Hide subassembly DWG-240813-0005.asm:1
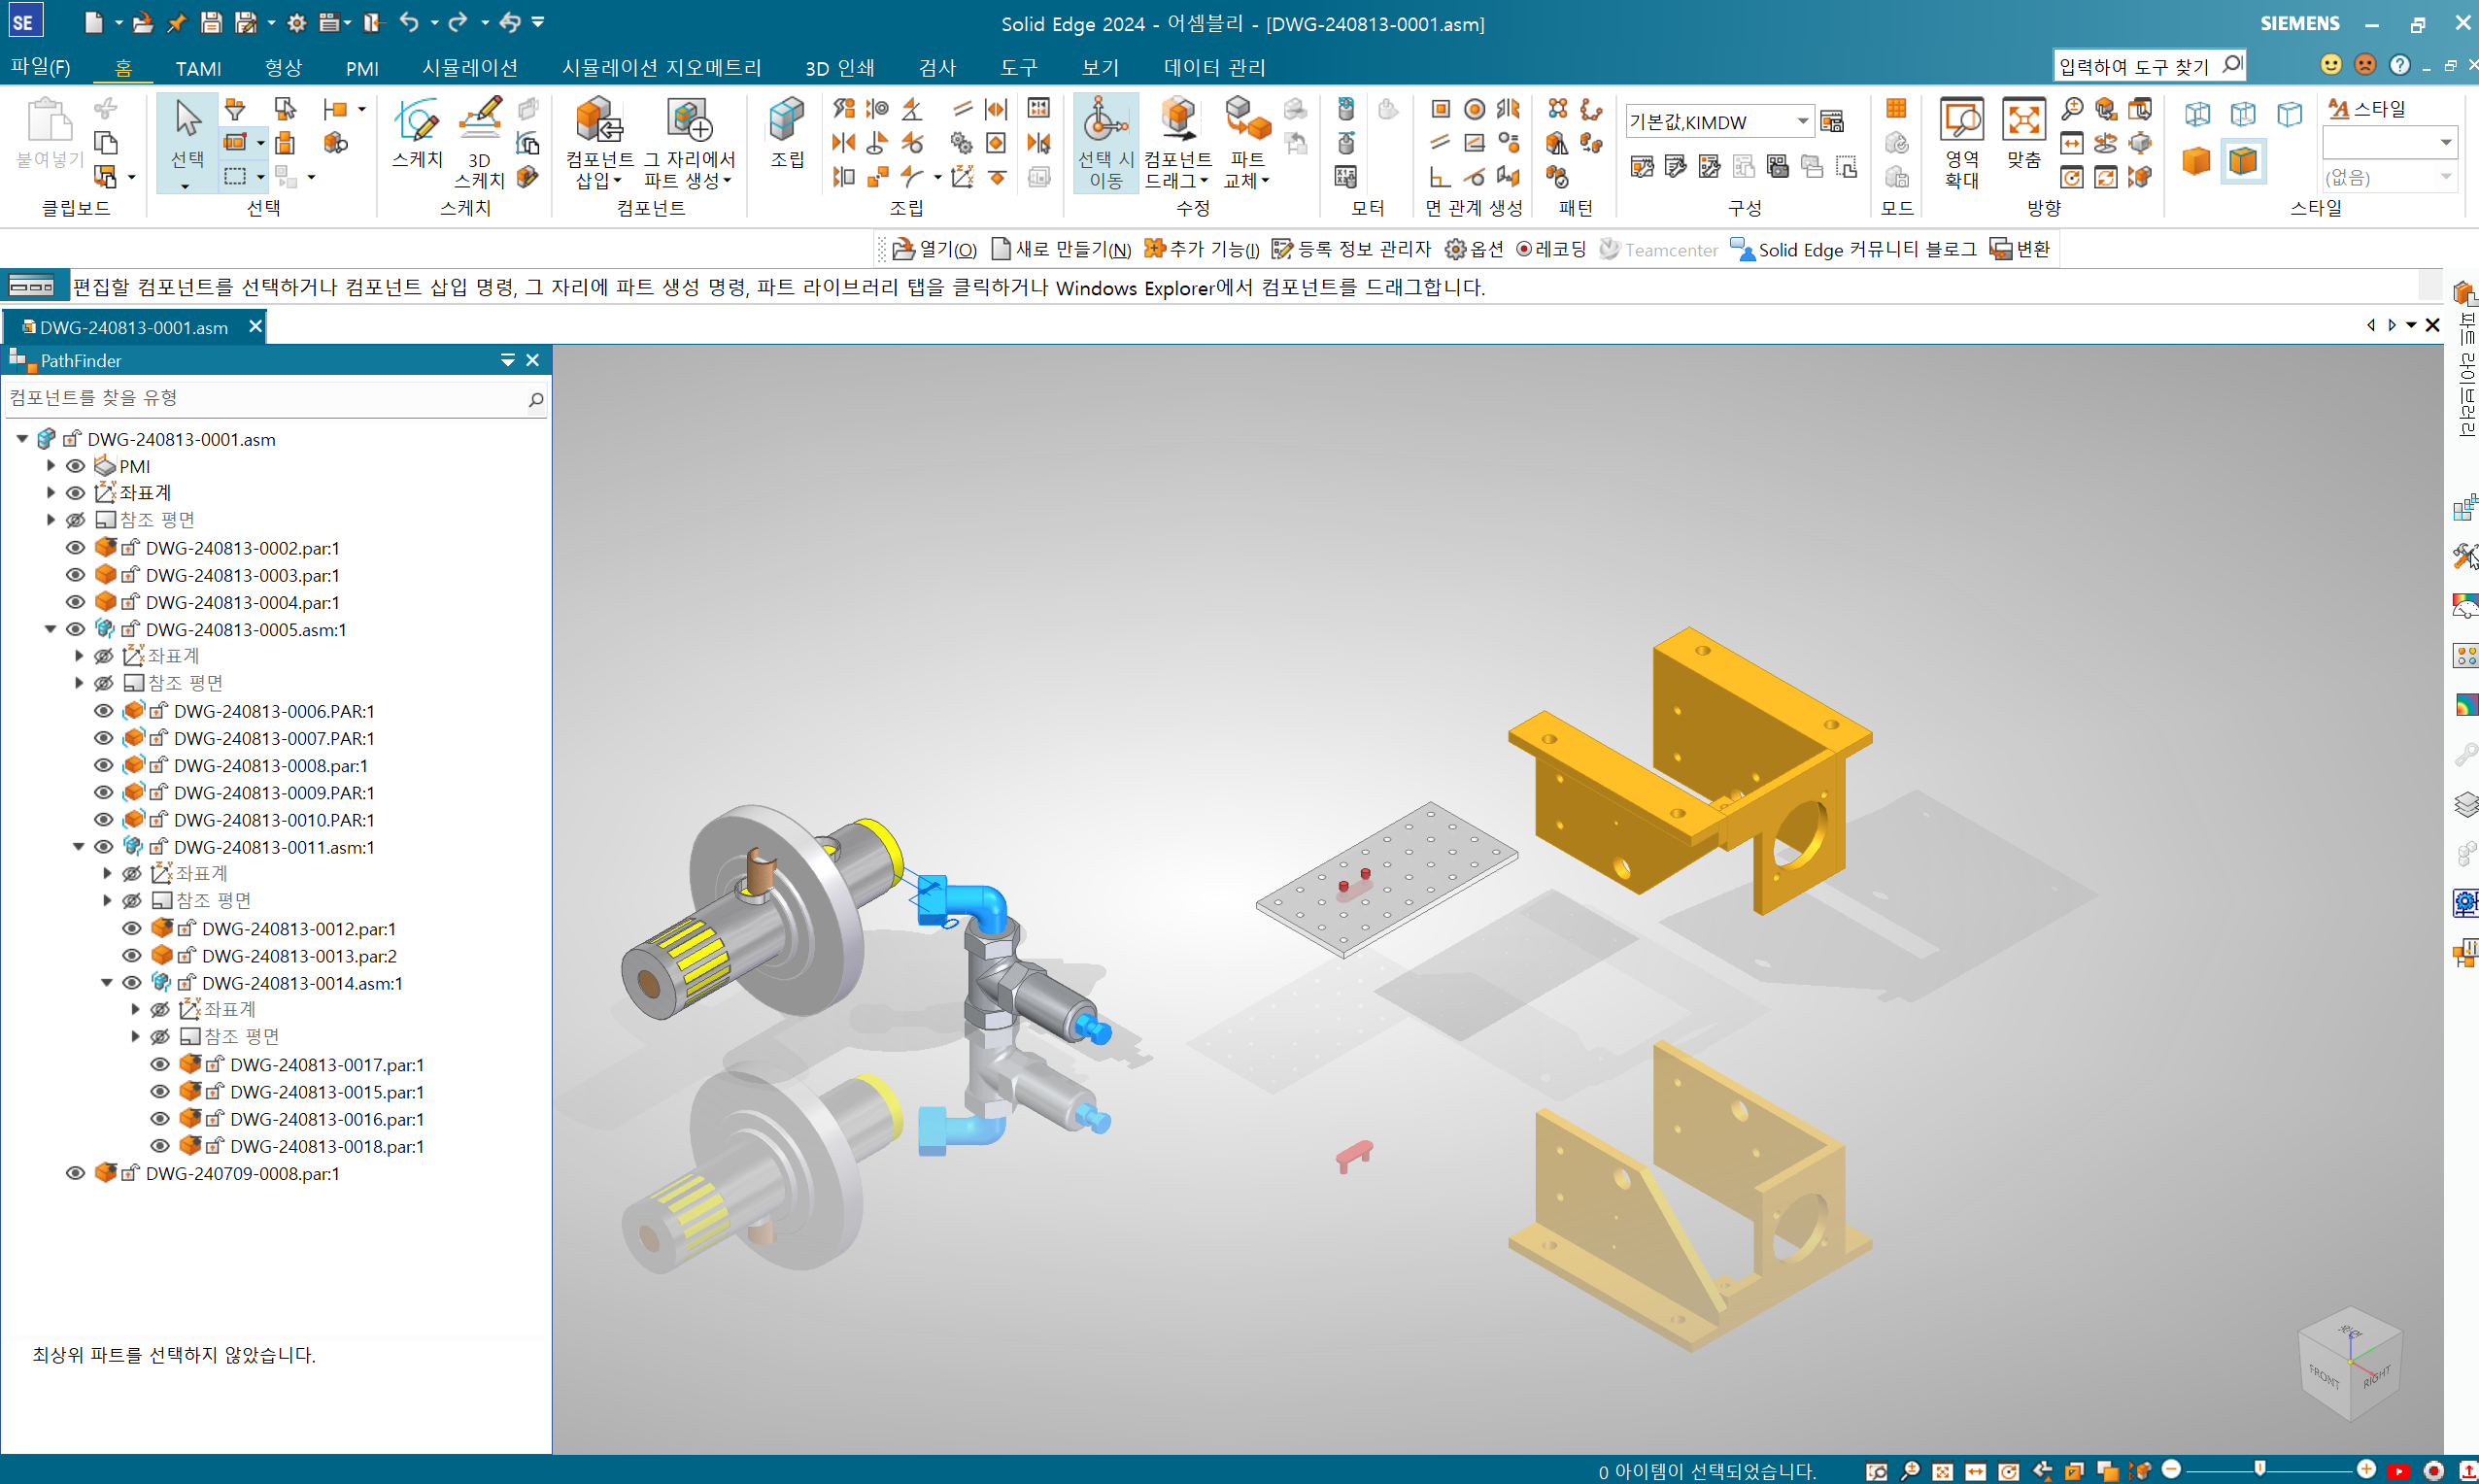The width and height of the screenshot is (2479, 1484). pos(75,629)
